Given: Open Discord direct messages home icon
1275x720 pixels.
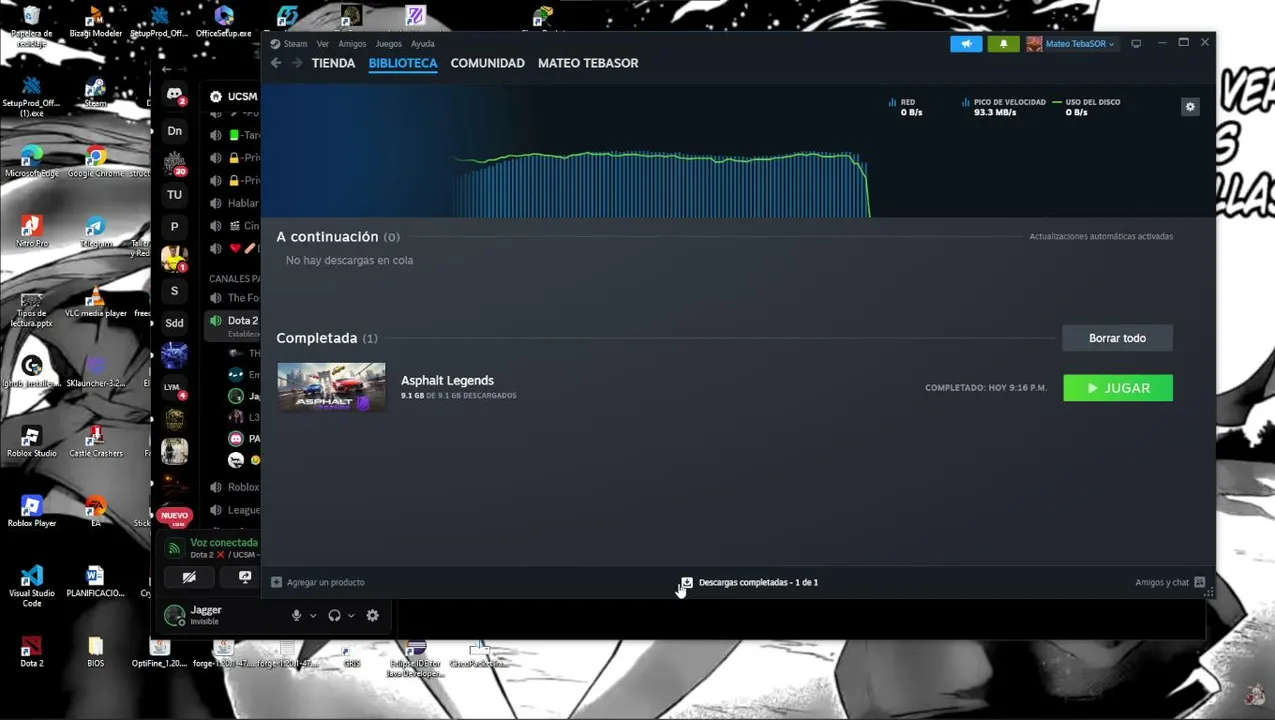Looking at the screenshot, I should coord(174,96).
